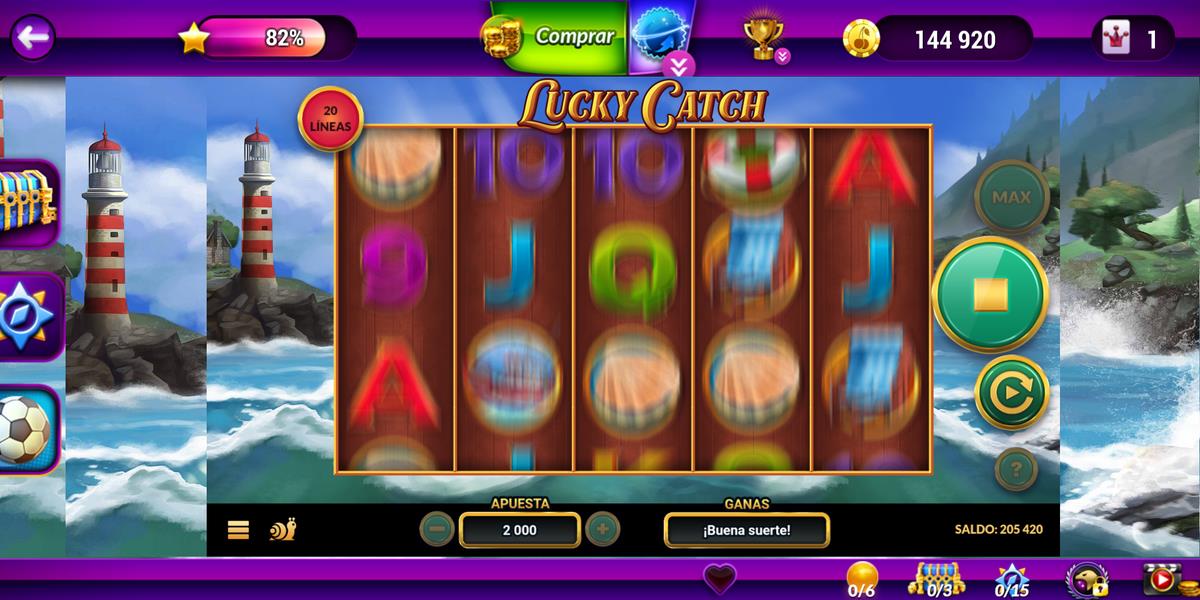
Task: Decrease the bet with the minus button
Action: 437,528
